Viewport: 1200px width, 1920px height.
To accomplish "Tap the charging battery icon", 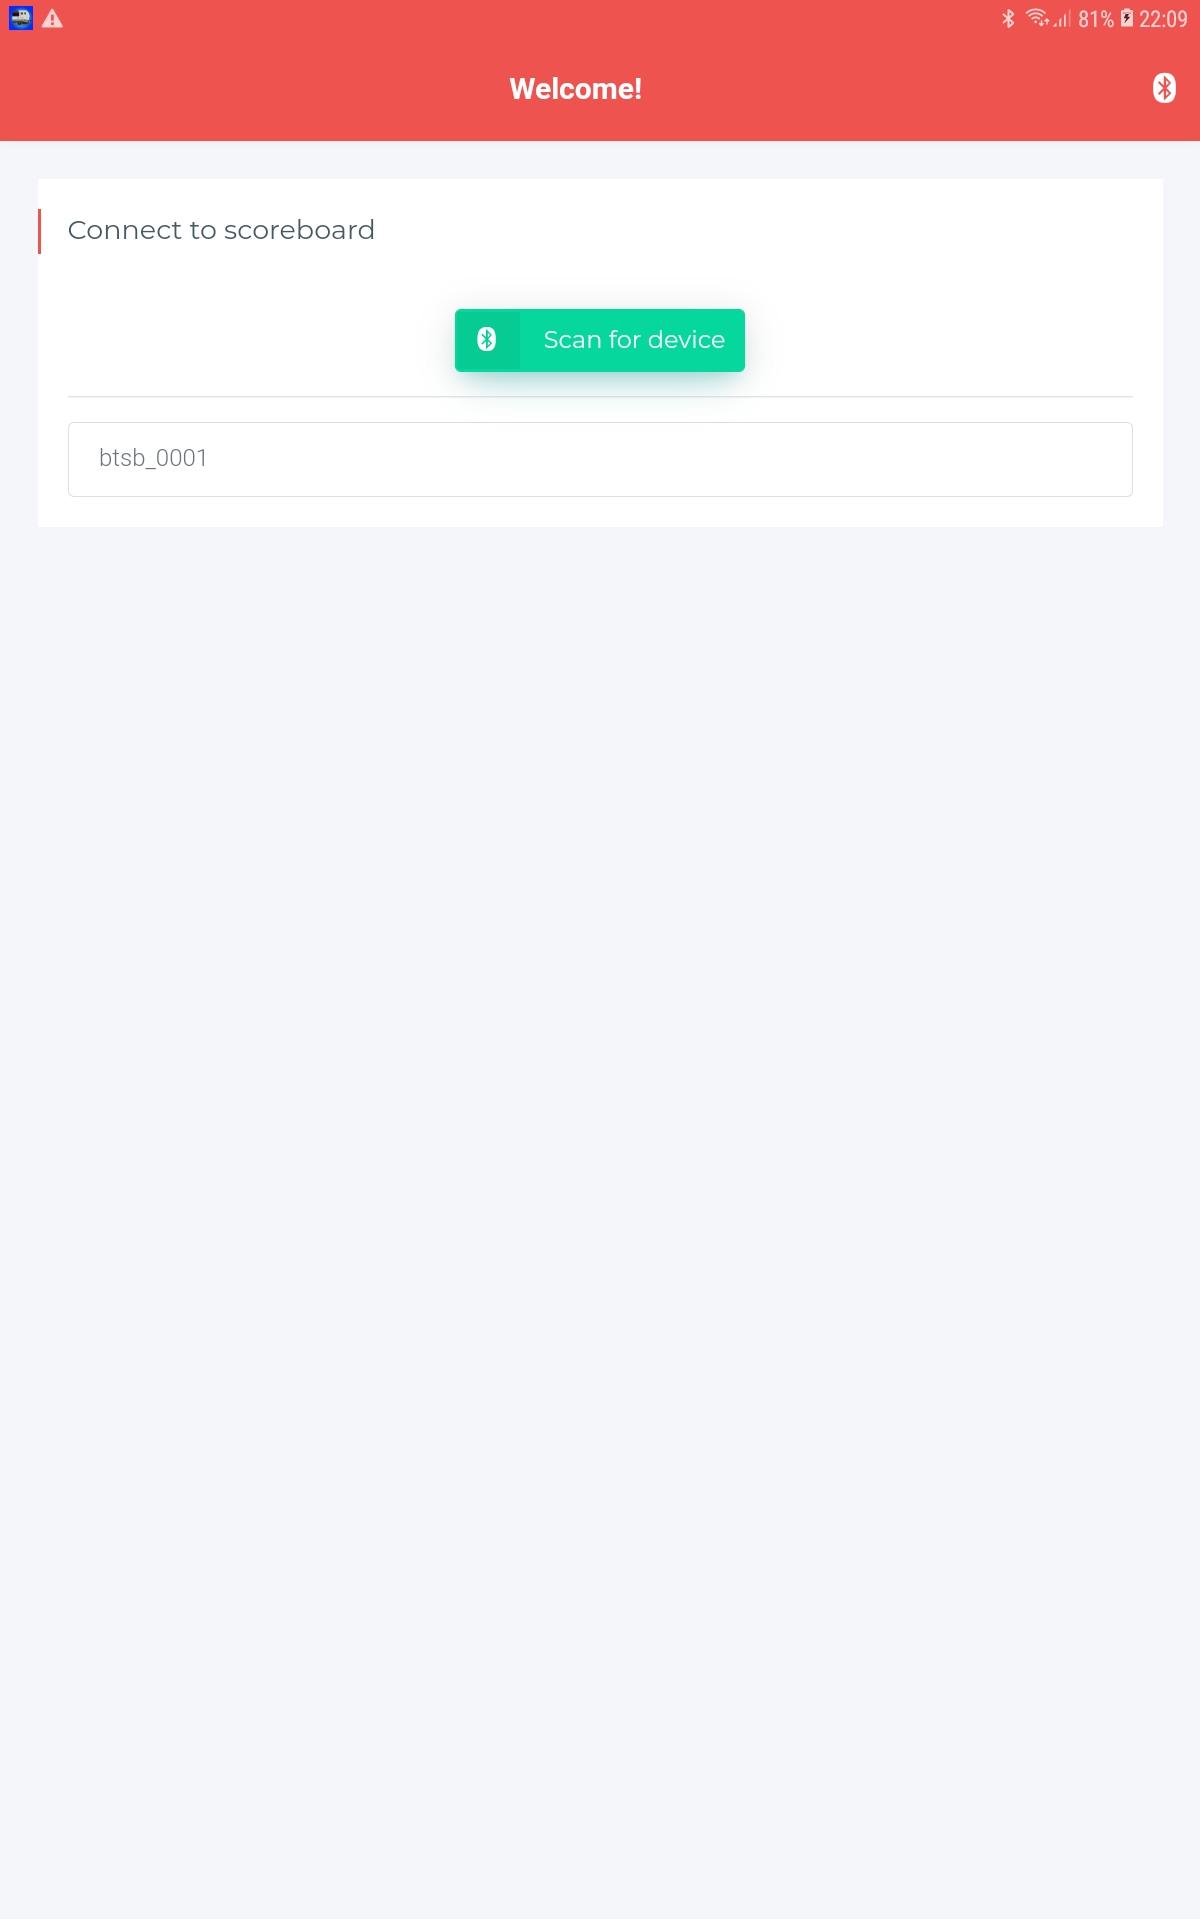I will pyautogui.click(x=1127, y=19).
